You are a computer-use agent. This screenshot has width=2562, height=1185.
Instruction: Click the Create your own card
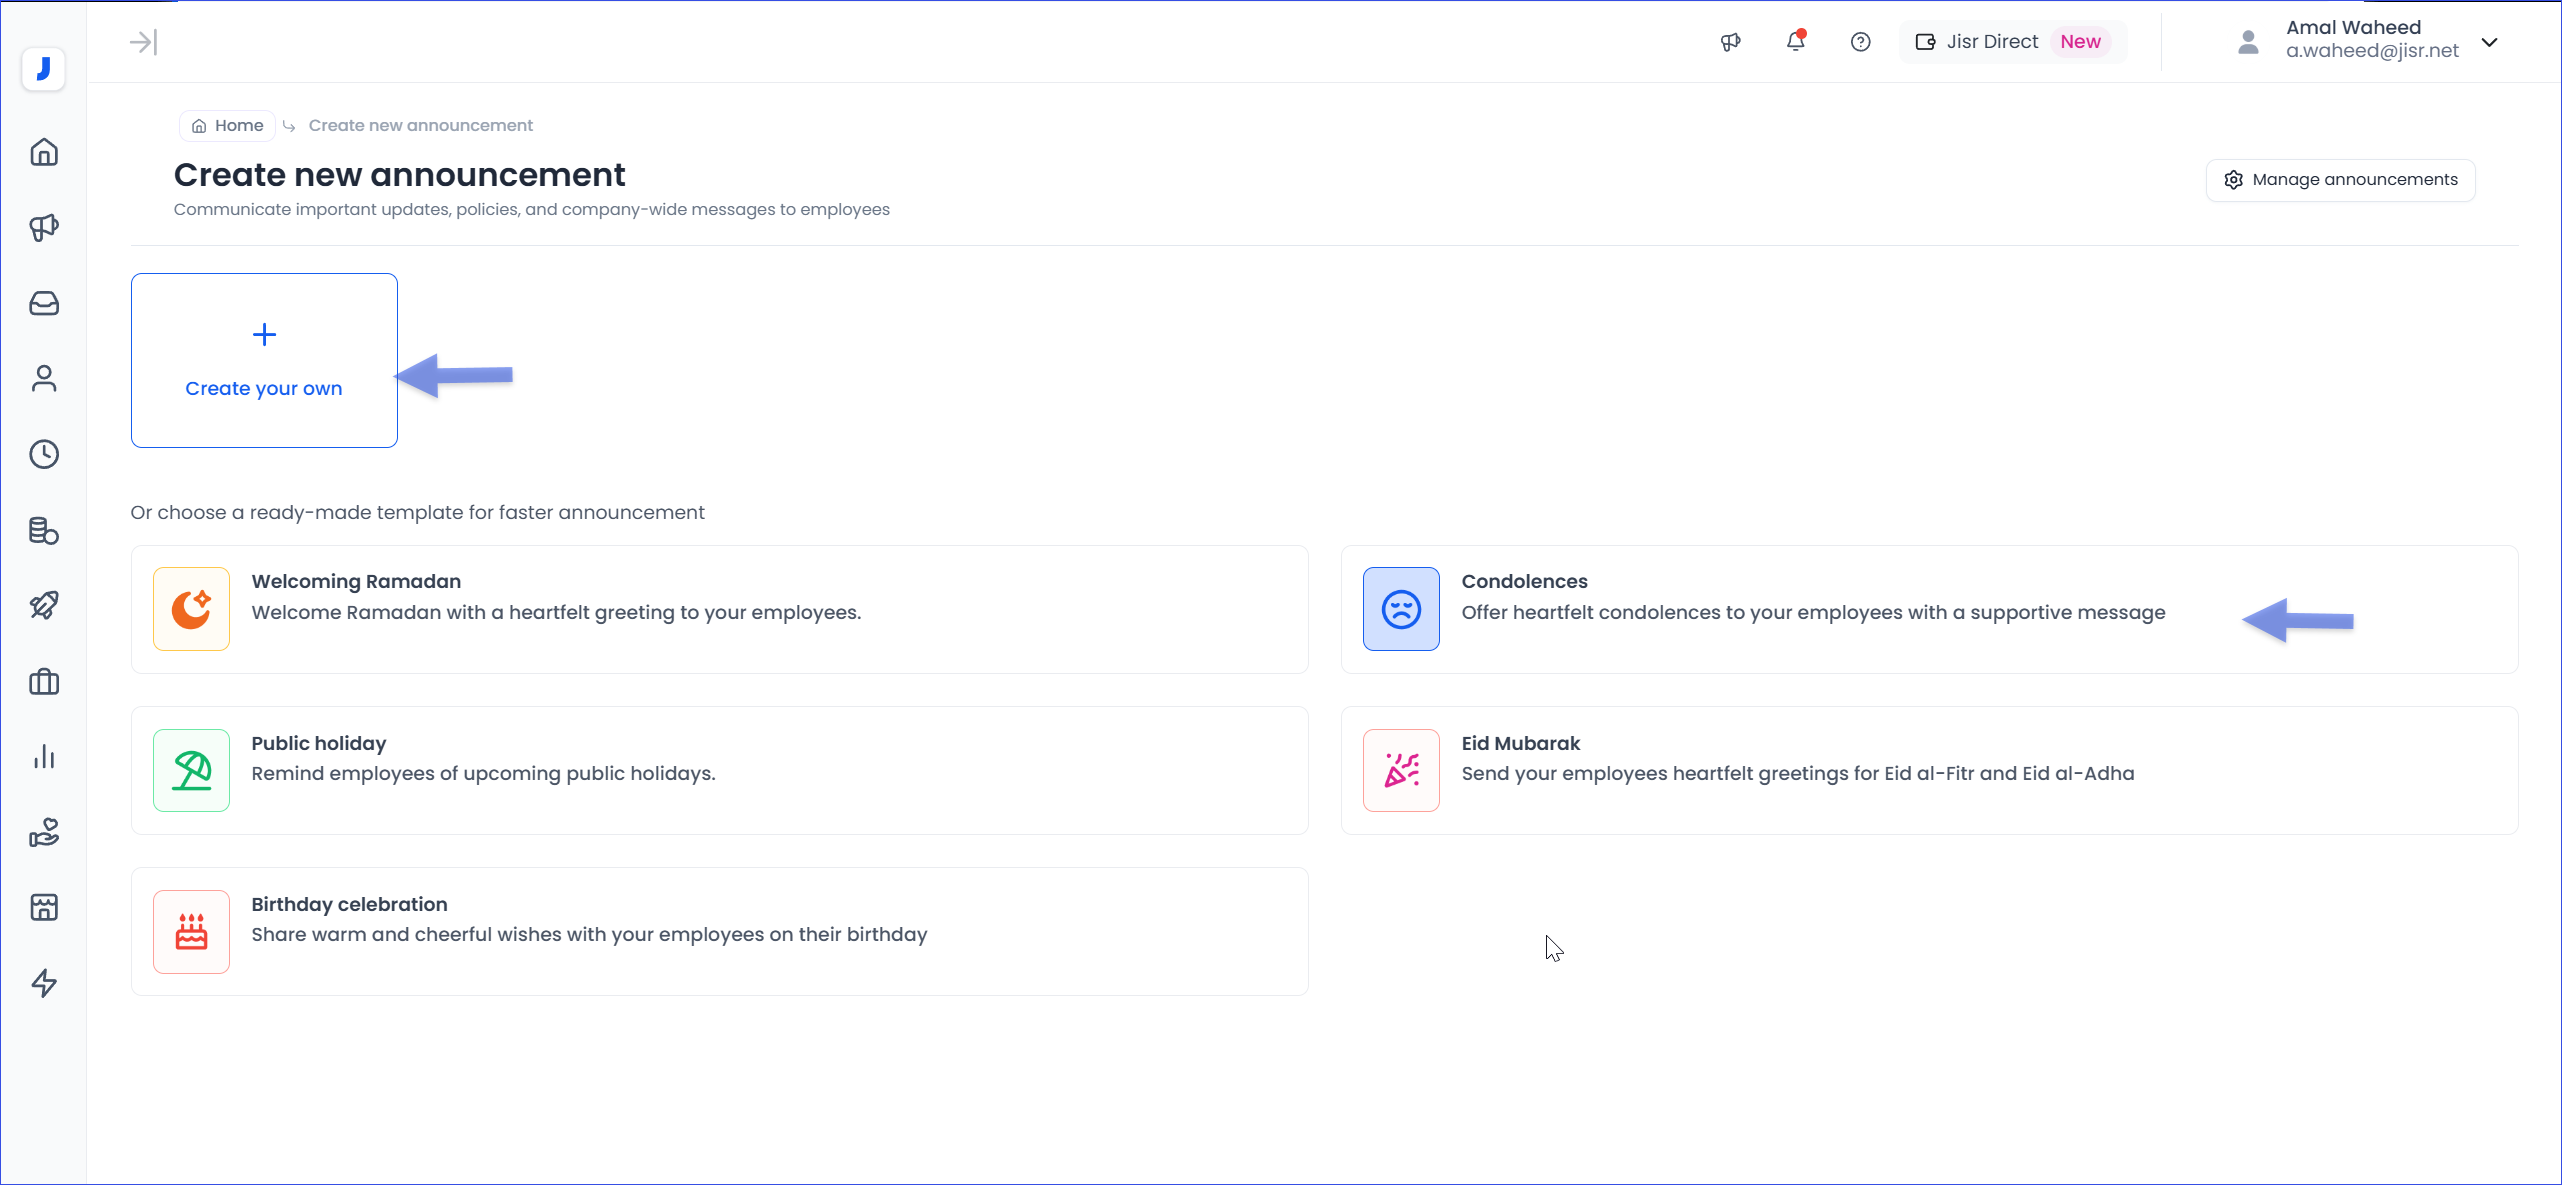pos(264,360)
